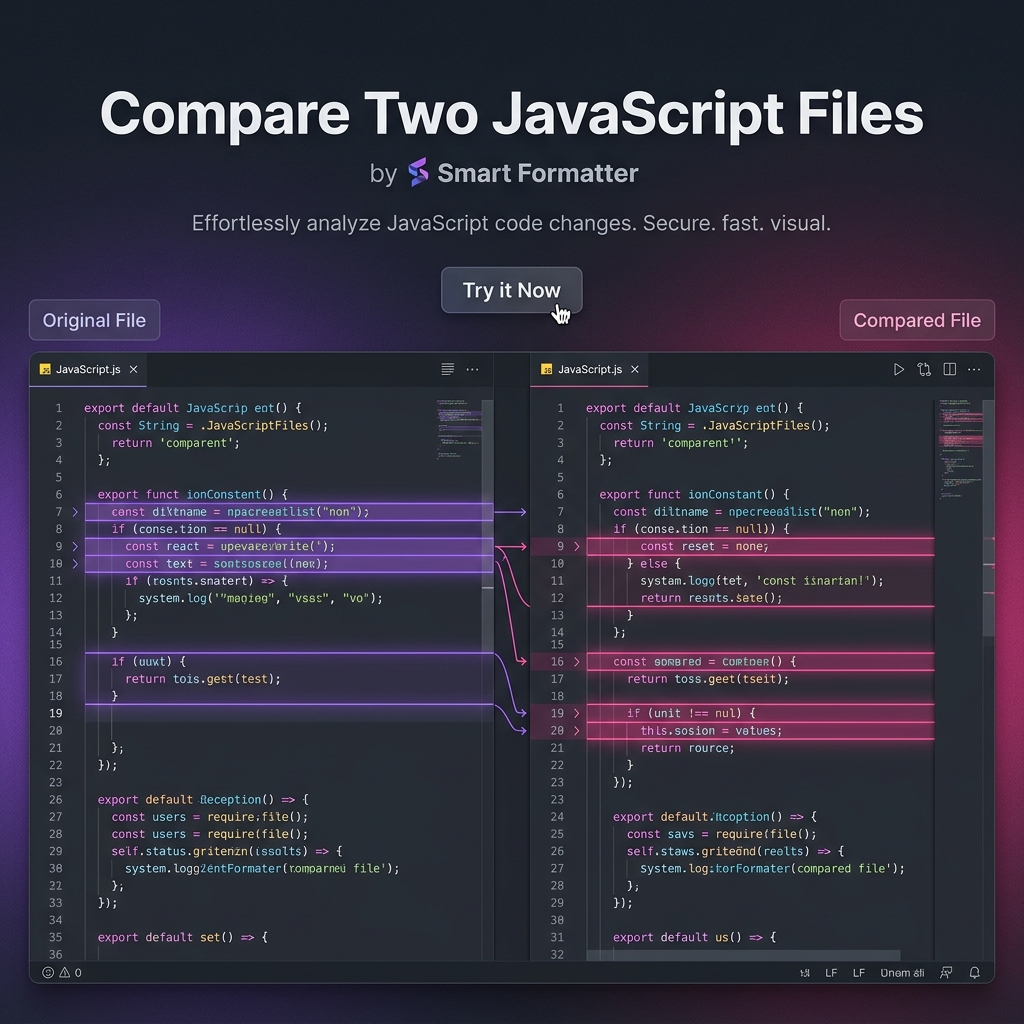Click the warning triangle icon in status bar
1024x1024 pixels.
pyautogui.click(x=65, y=972)
